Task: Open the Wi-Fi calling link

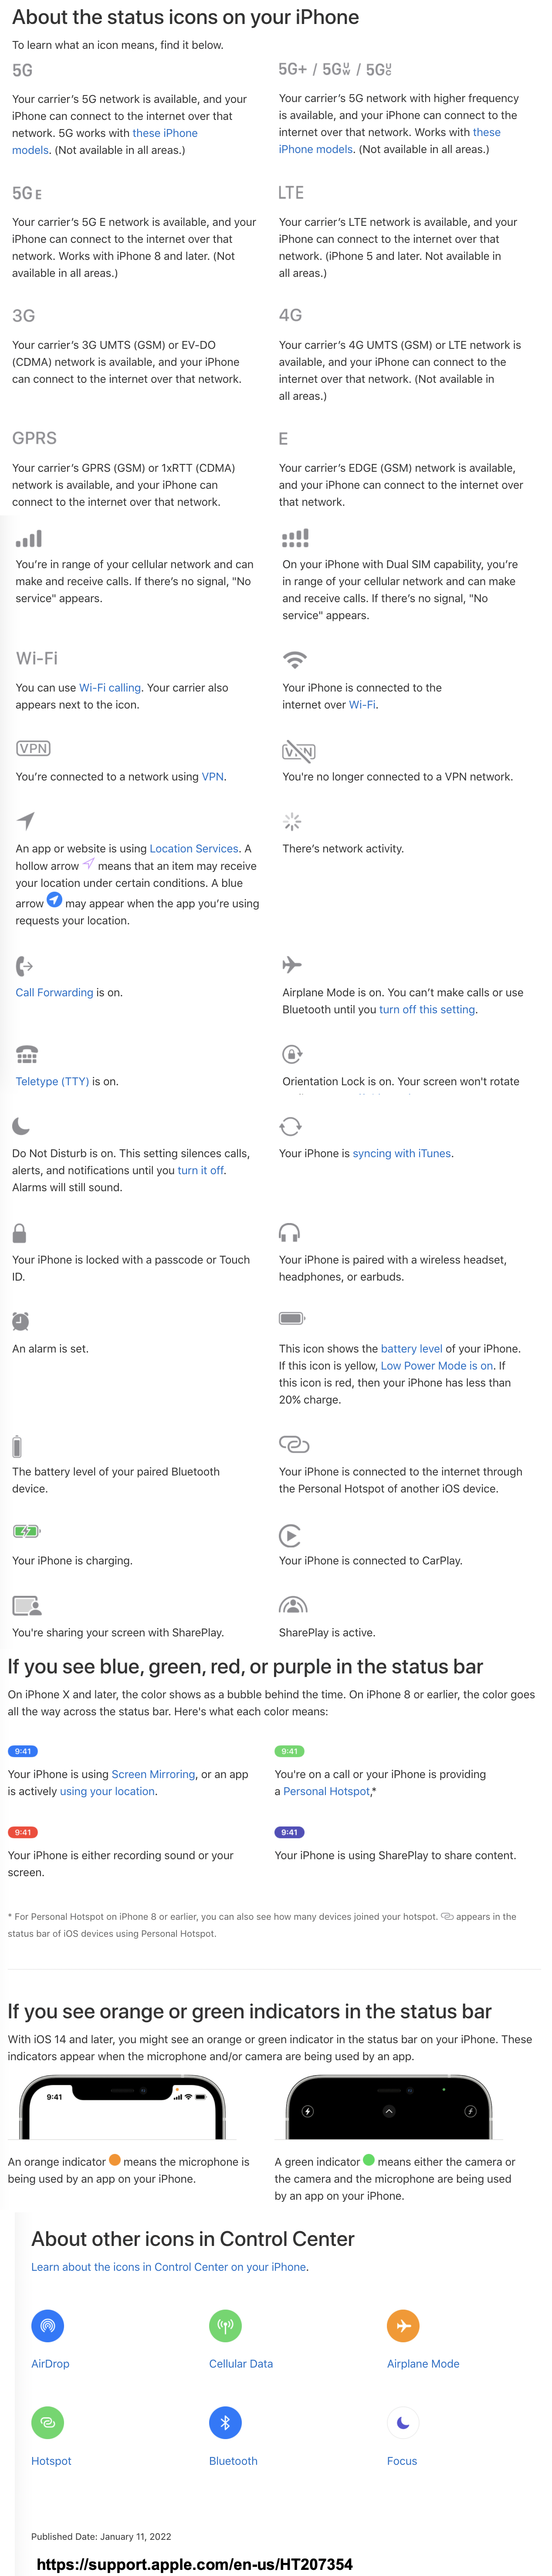Action: point(110,688)
